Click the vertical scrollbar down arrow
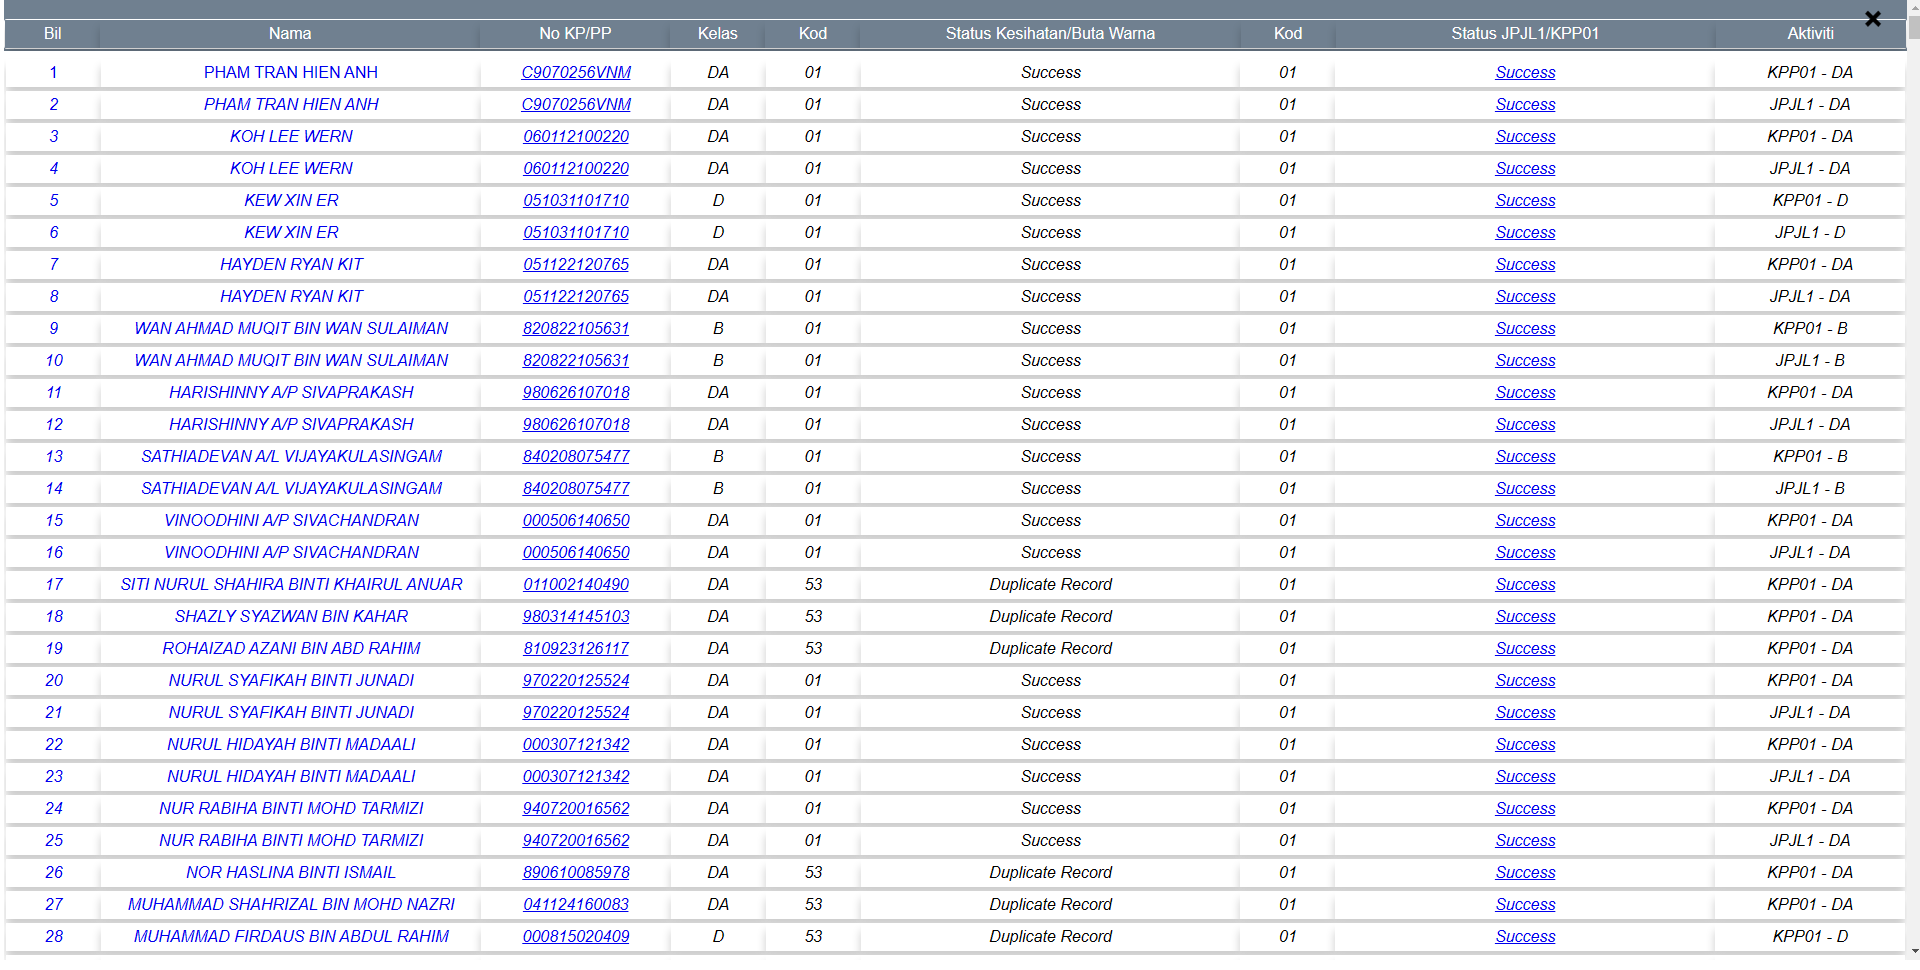This screenshot has width=1920, height=970. click(x=1913, y=951)
